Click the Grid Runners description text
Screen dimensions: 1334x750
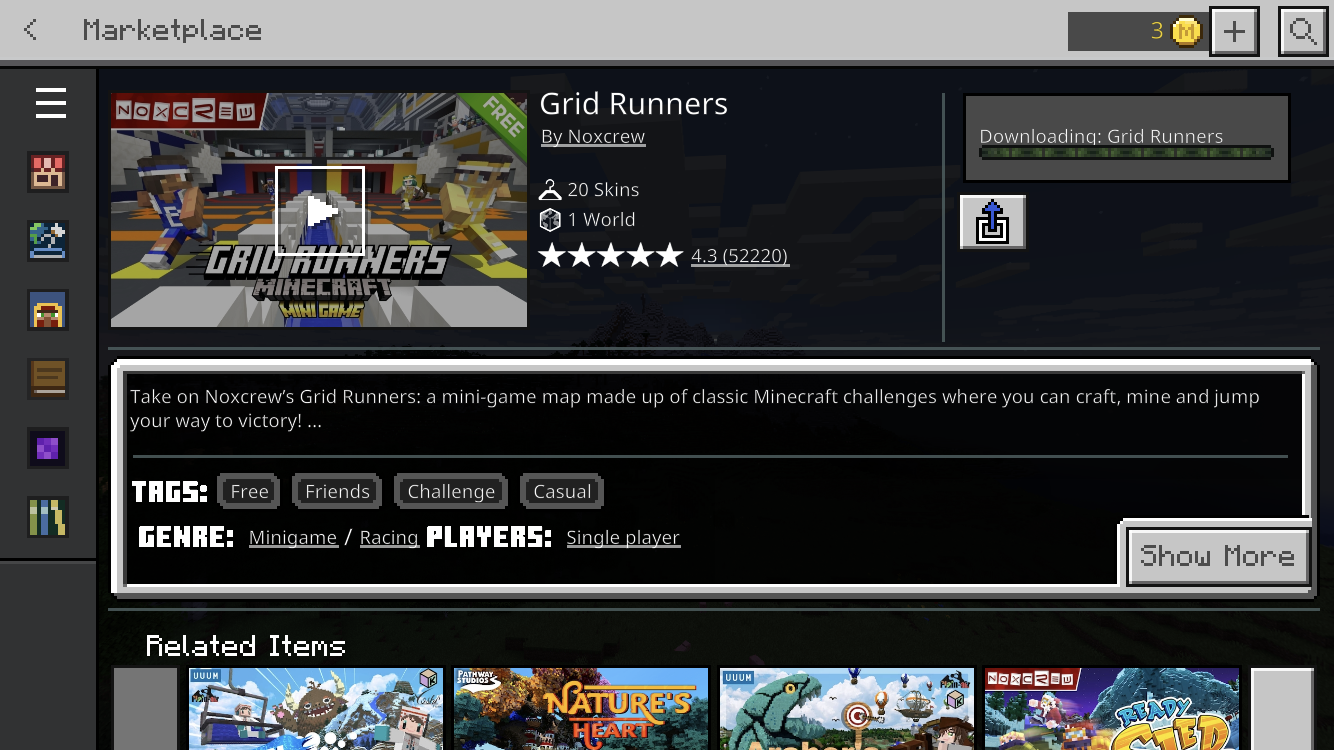(695, 408)
